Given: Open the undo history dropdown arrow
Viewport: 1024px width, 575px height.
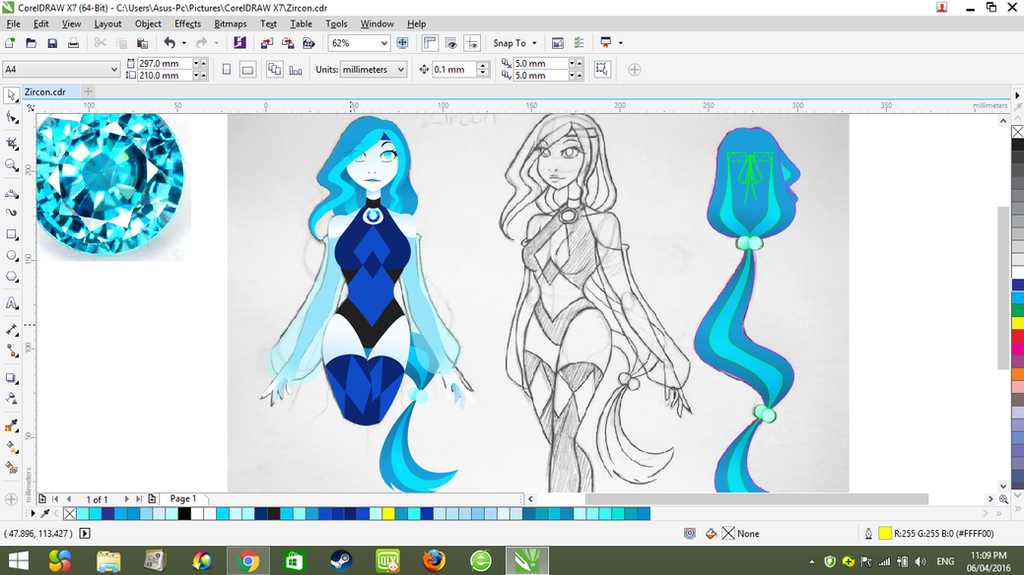Looking at the screenshot, I should 184,43.
